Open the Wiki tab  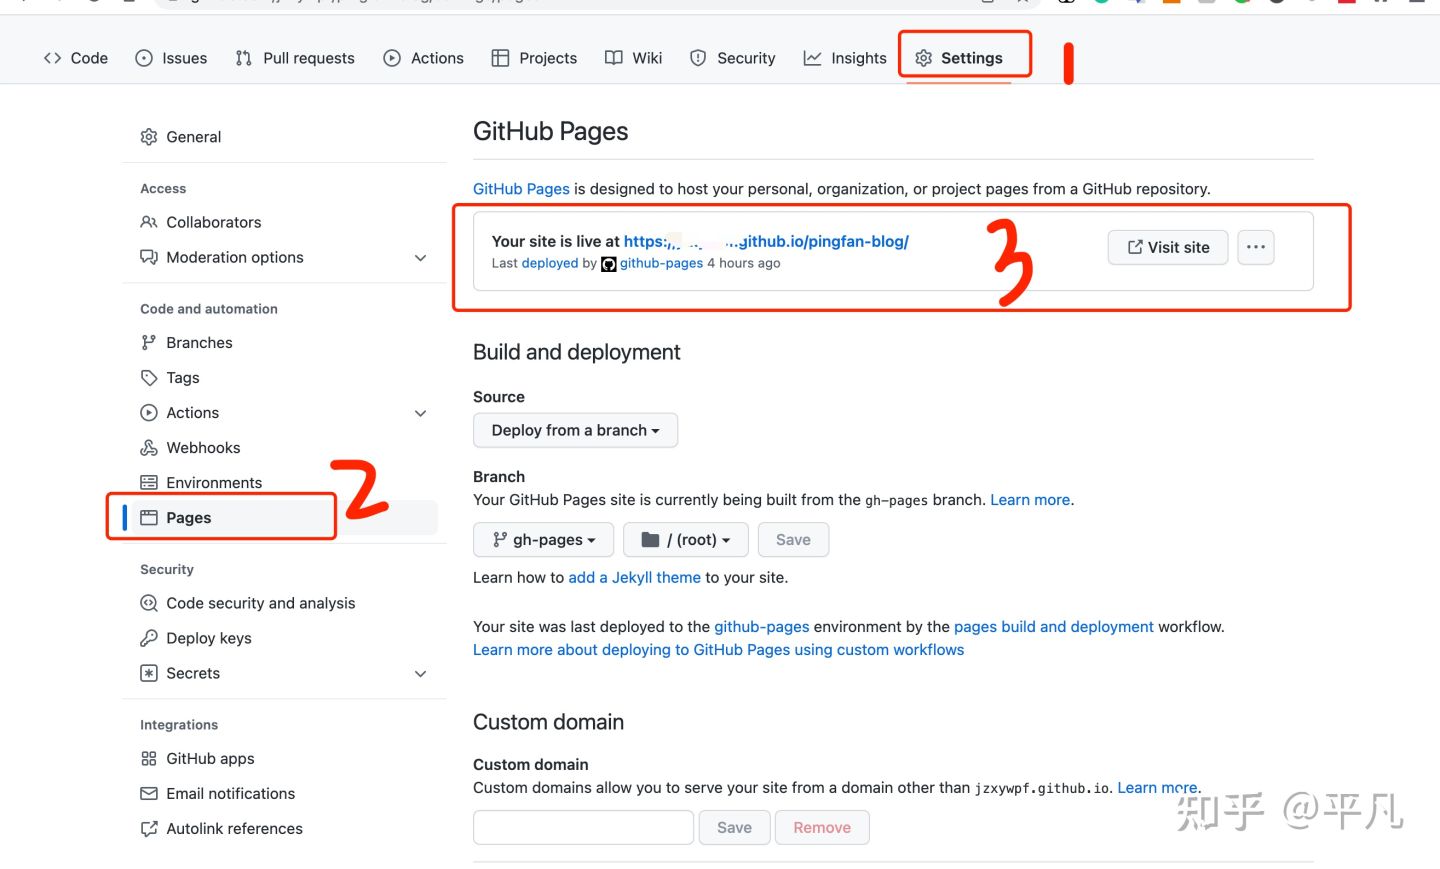coord(634,58)
